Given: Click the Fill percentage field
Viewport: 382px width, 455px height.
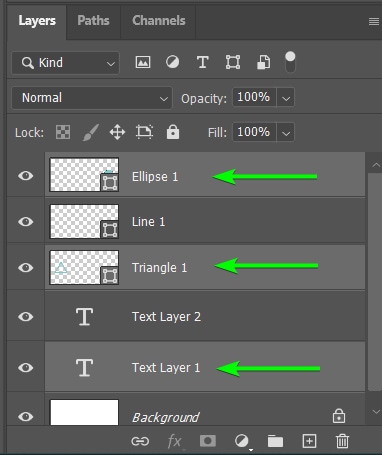Looking at the screenshot, I should point(254,132).
